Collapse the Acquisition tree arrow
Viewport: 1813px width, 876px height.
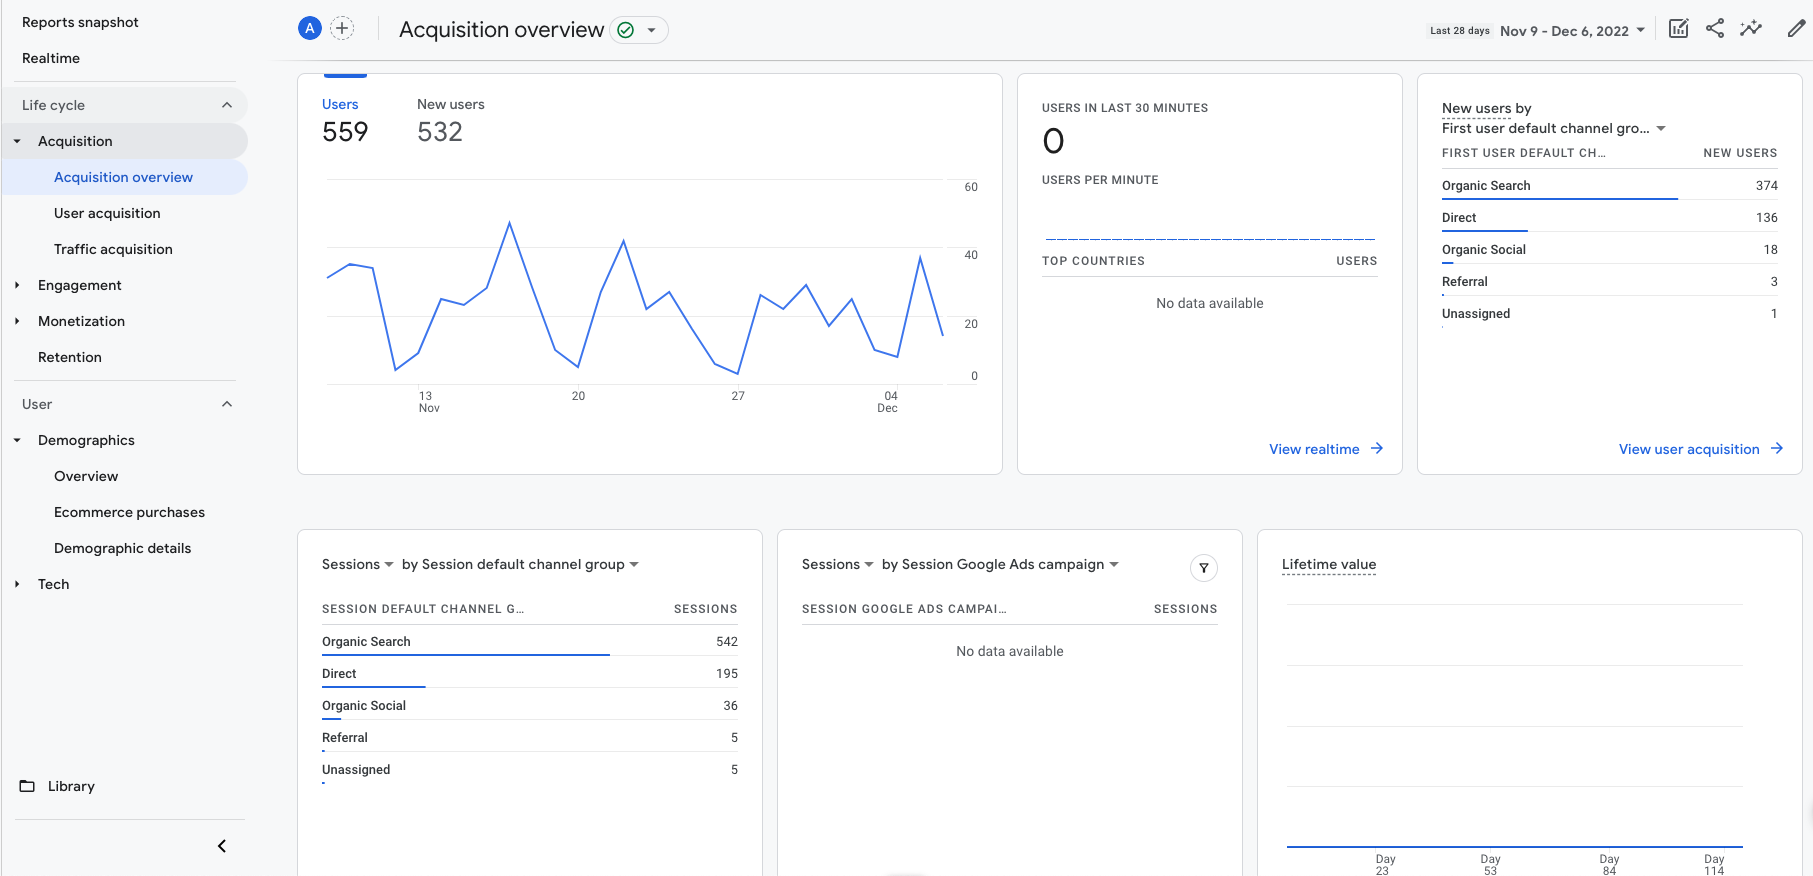[x=17, y=141]
